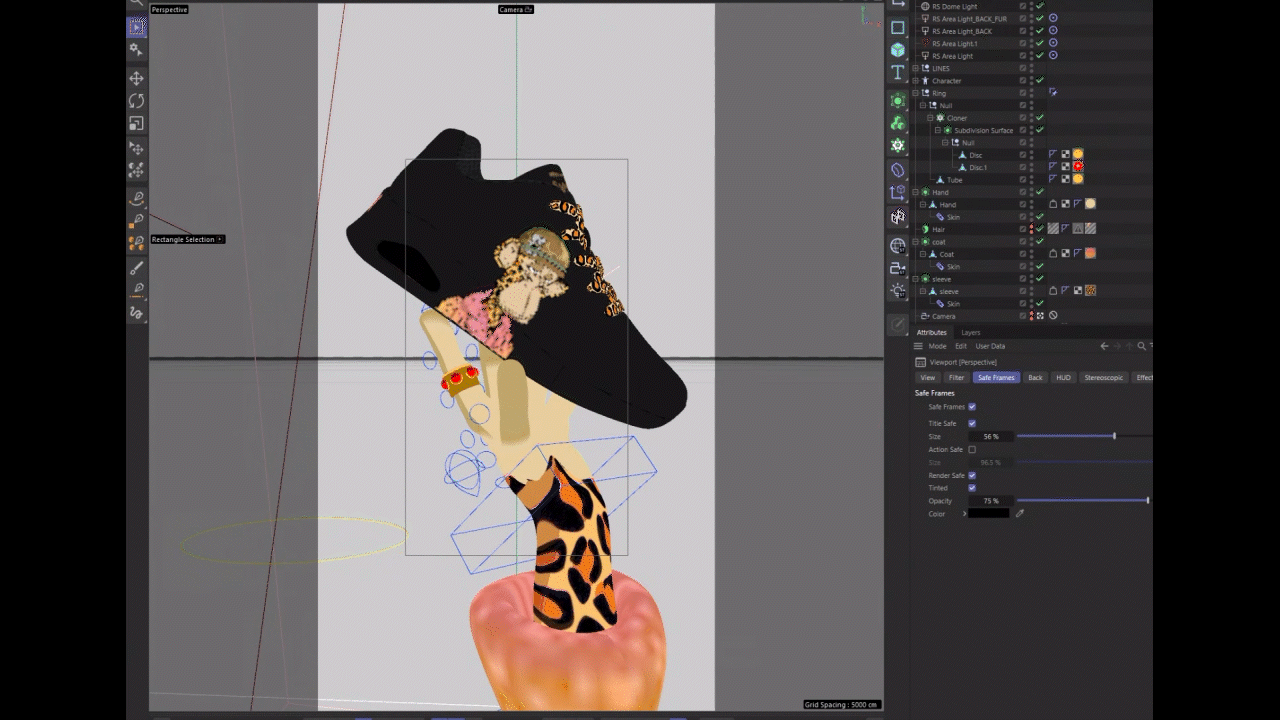Toggle the green checkmark of RS Dome Light
This screenshot has width=1280, height=720.
click(1040, 6)
